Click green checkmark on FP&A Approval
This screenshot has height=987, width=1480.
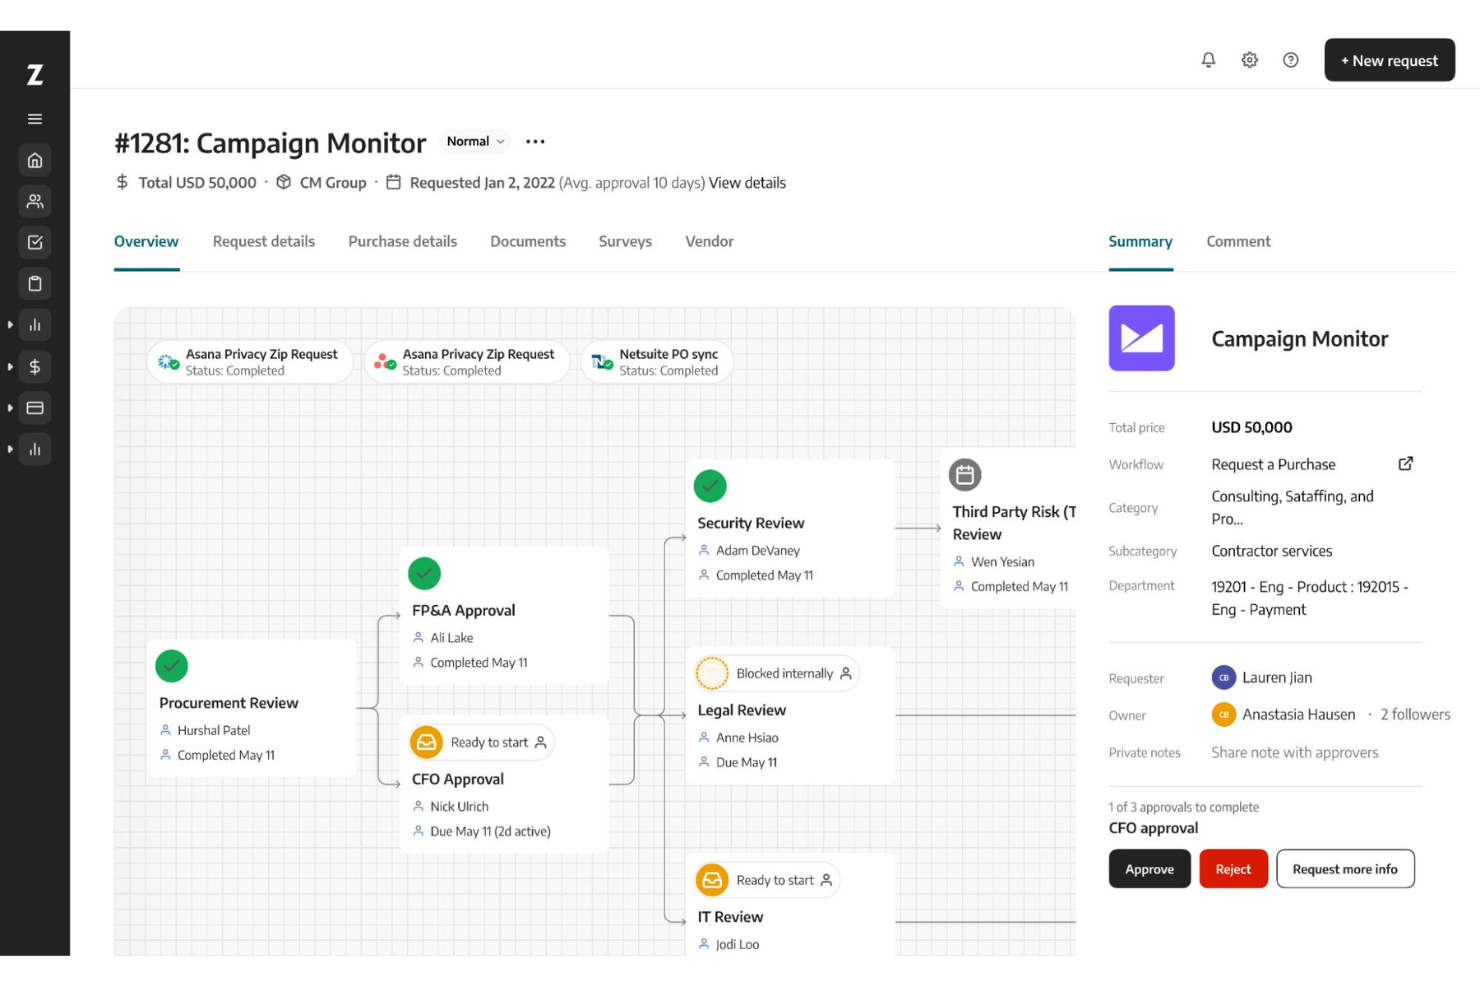(425, 573)
